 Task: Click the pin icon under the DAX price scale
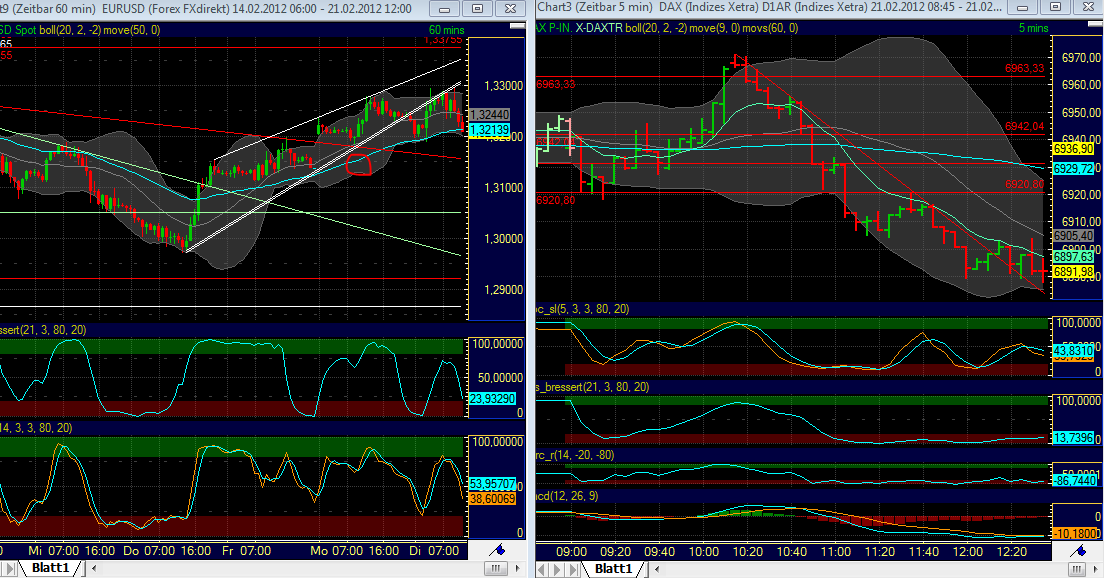tap(1078, 550)
